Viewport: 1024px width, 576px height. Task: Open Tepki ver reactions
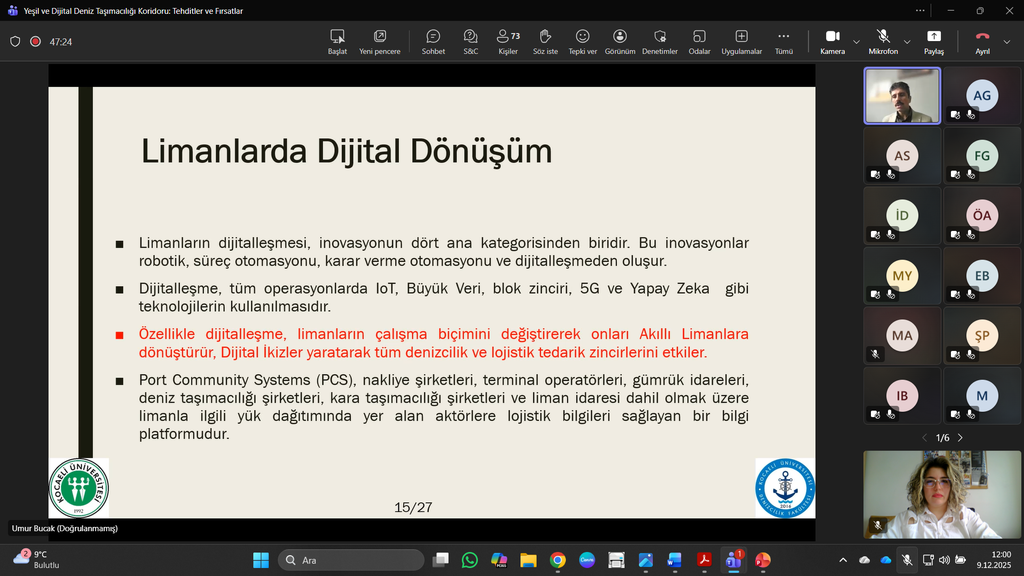[x=582, y=41]
